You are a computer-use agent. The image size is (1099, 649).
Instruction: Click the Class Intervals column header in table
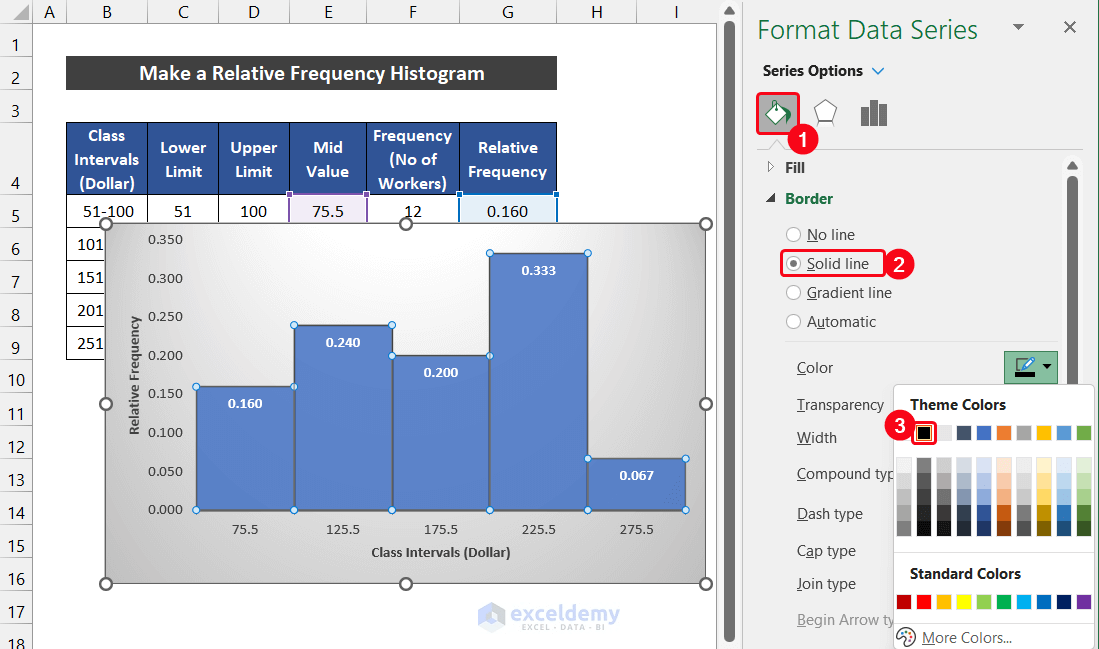(x=106, y=158)
